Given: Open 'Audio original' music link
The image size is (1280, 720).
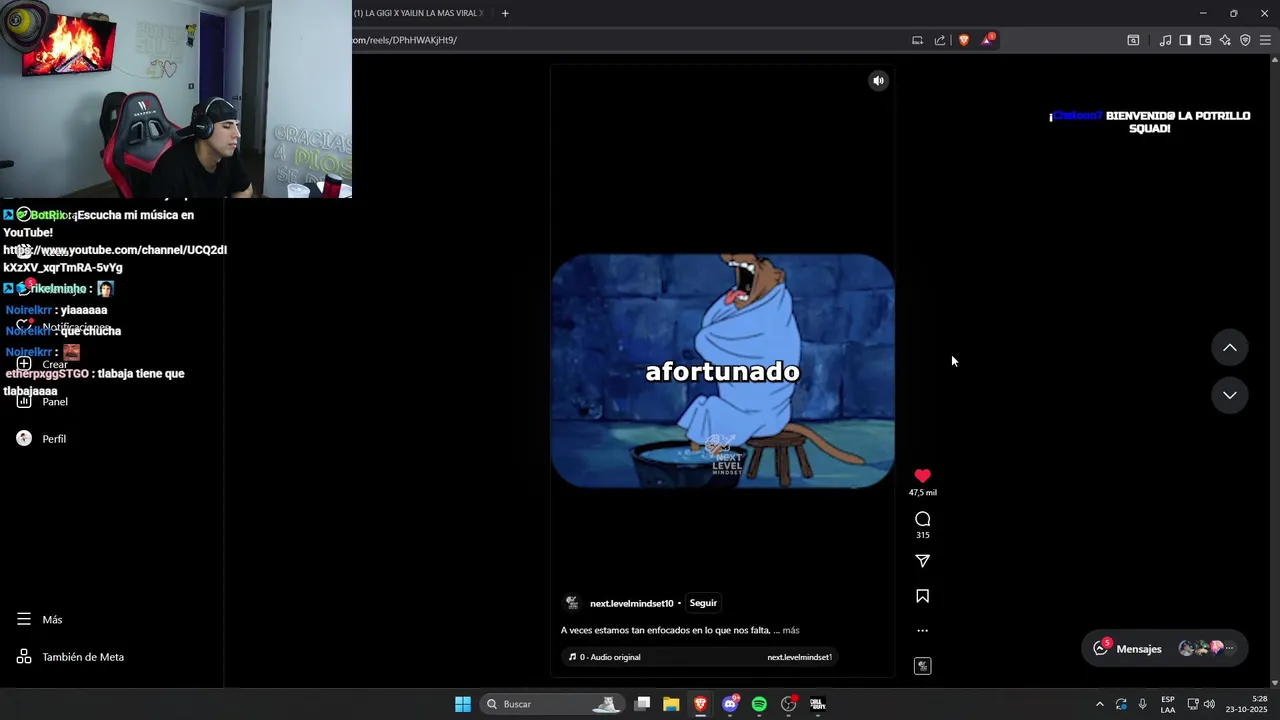Looking at the screenshot, I should point(610,657).
